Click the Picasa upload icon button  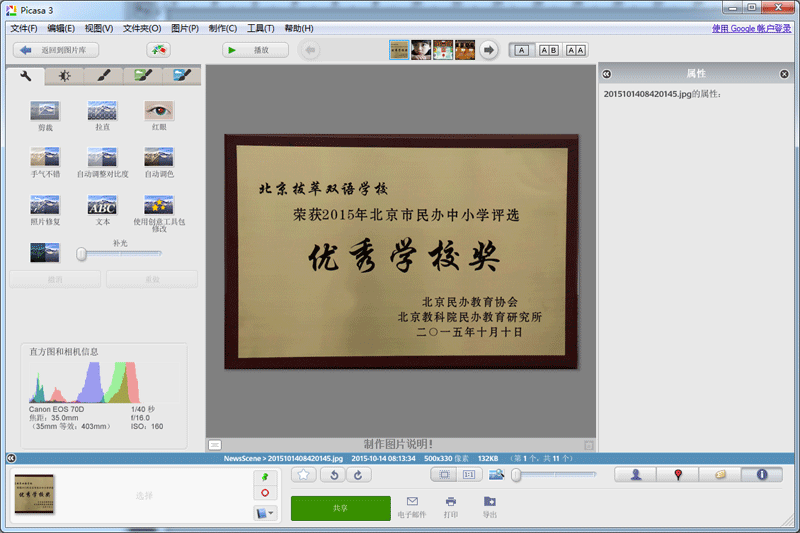pos(158,50)
